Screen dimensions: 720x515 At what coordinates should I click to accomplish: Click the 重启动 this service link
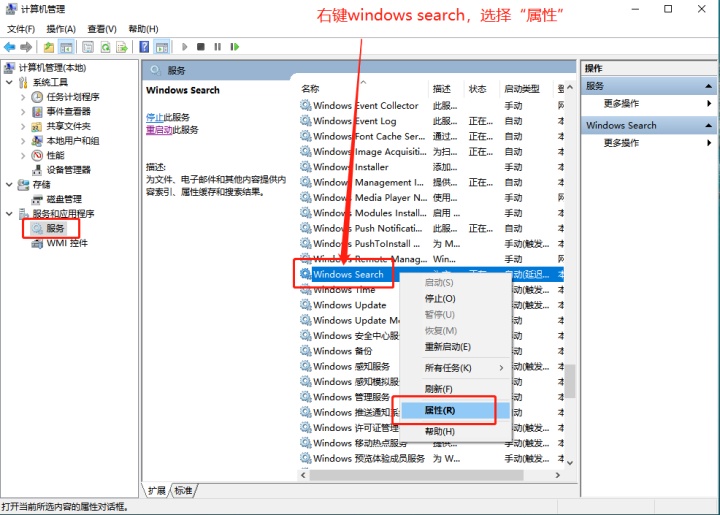pos(159,130)
